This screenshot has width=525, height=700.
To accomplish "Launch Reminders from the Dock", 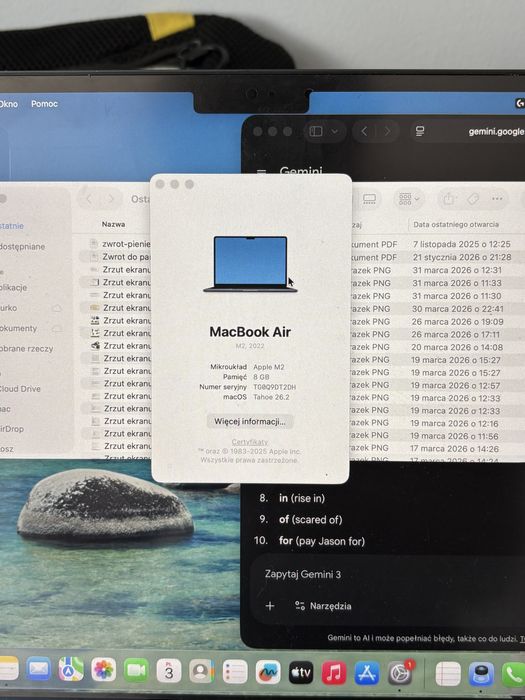I will [235, 671].
